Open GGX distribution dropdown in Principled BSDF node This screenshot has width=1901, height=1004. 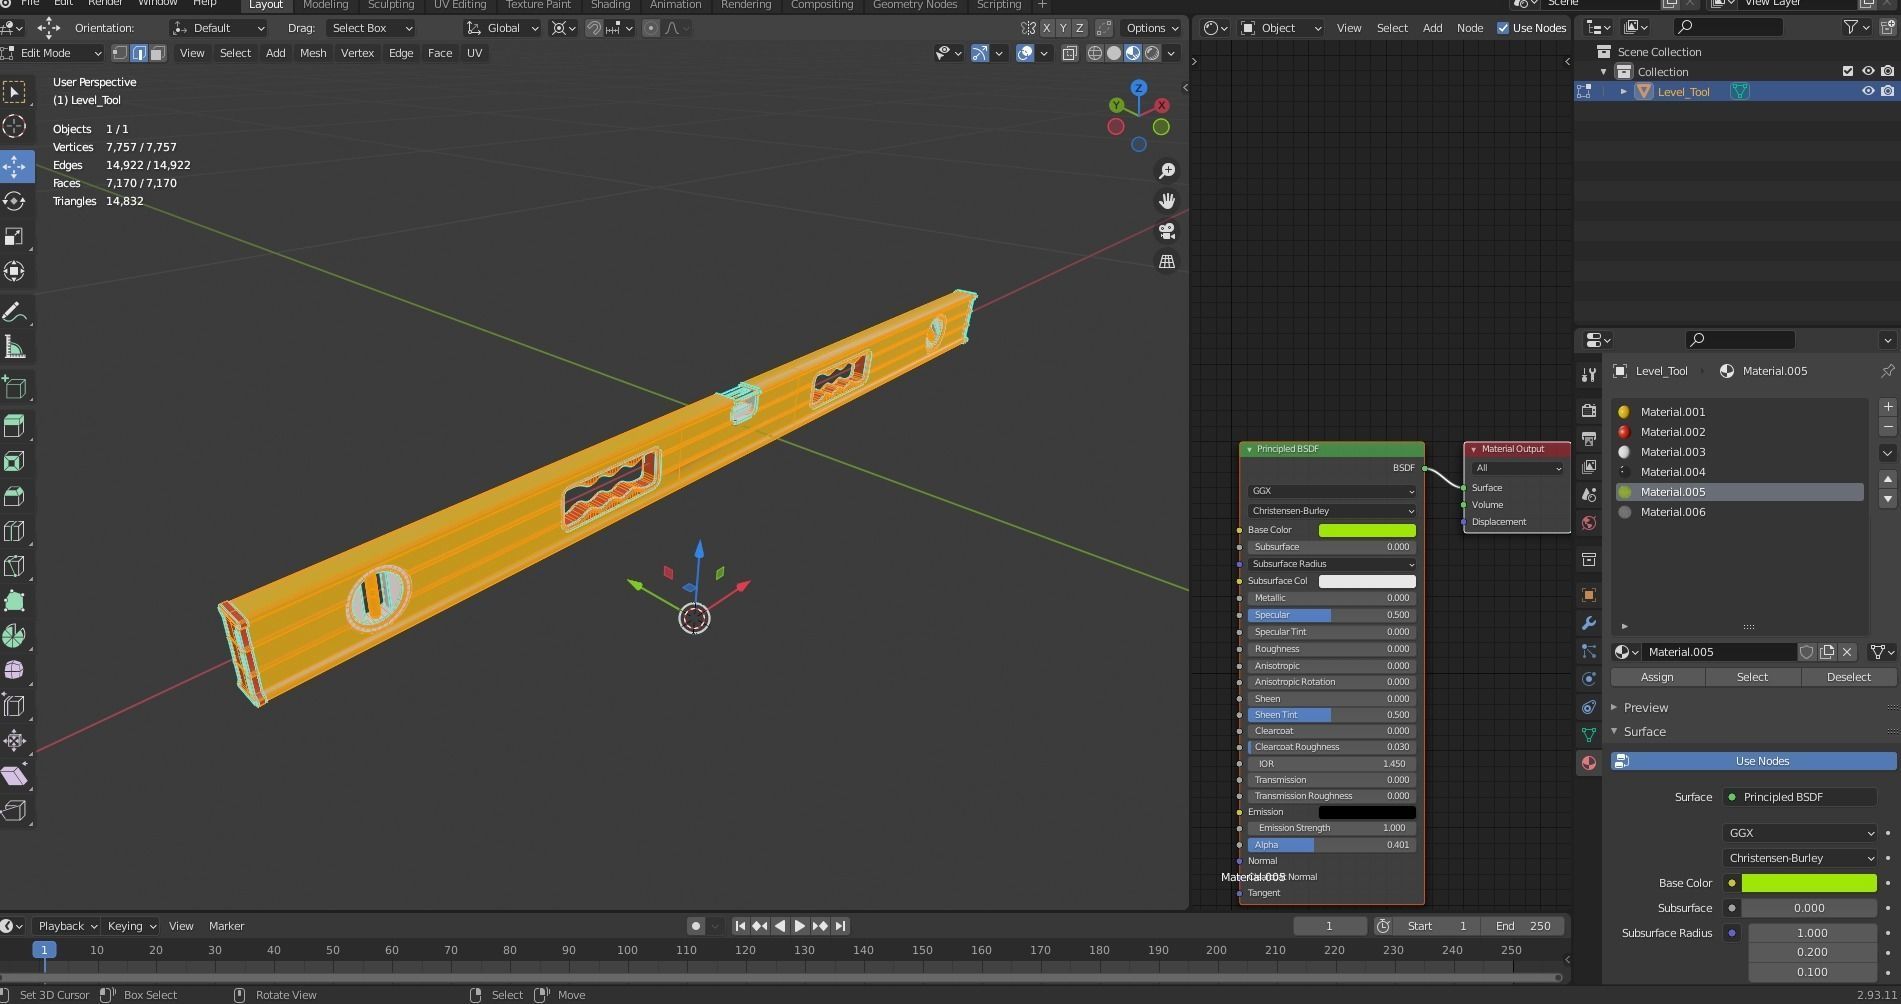click(x=1332, y=491)
